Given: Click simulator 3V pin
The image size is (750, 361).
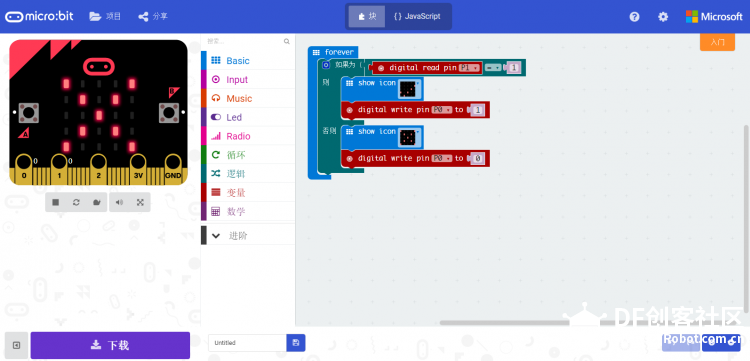Looking at the screenshot, I should [138, 170].
